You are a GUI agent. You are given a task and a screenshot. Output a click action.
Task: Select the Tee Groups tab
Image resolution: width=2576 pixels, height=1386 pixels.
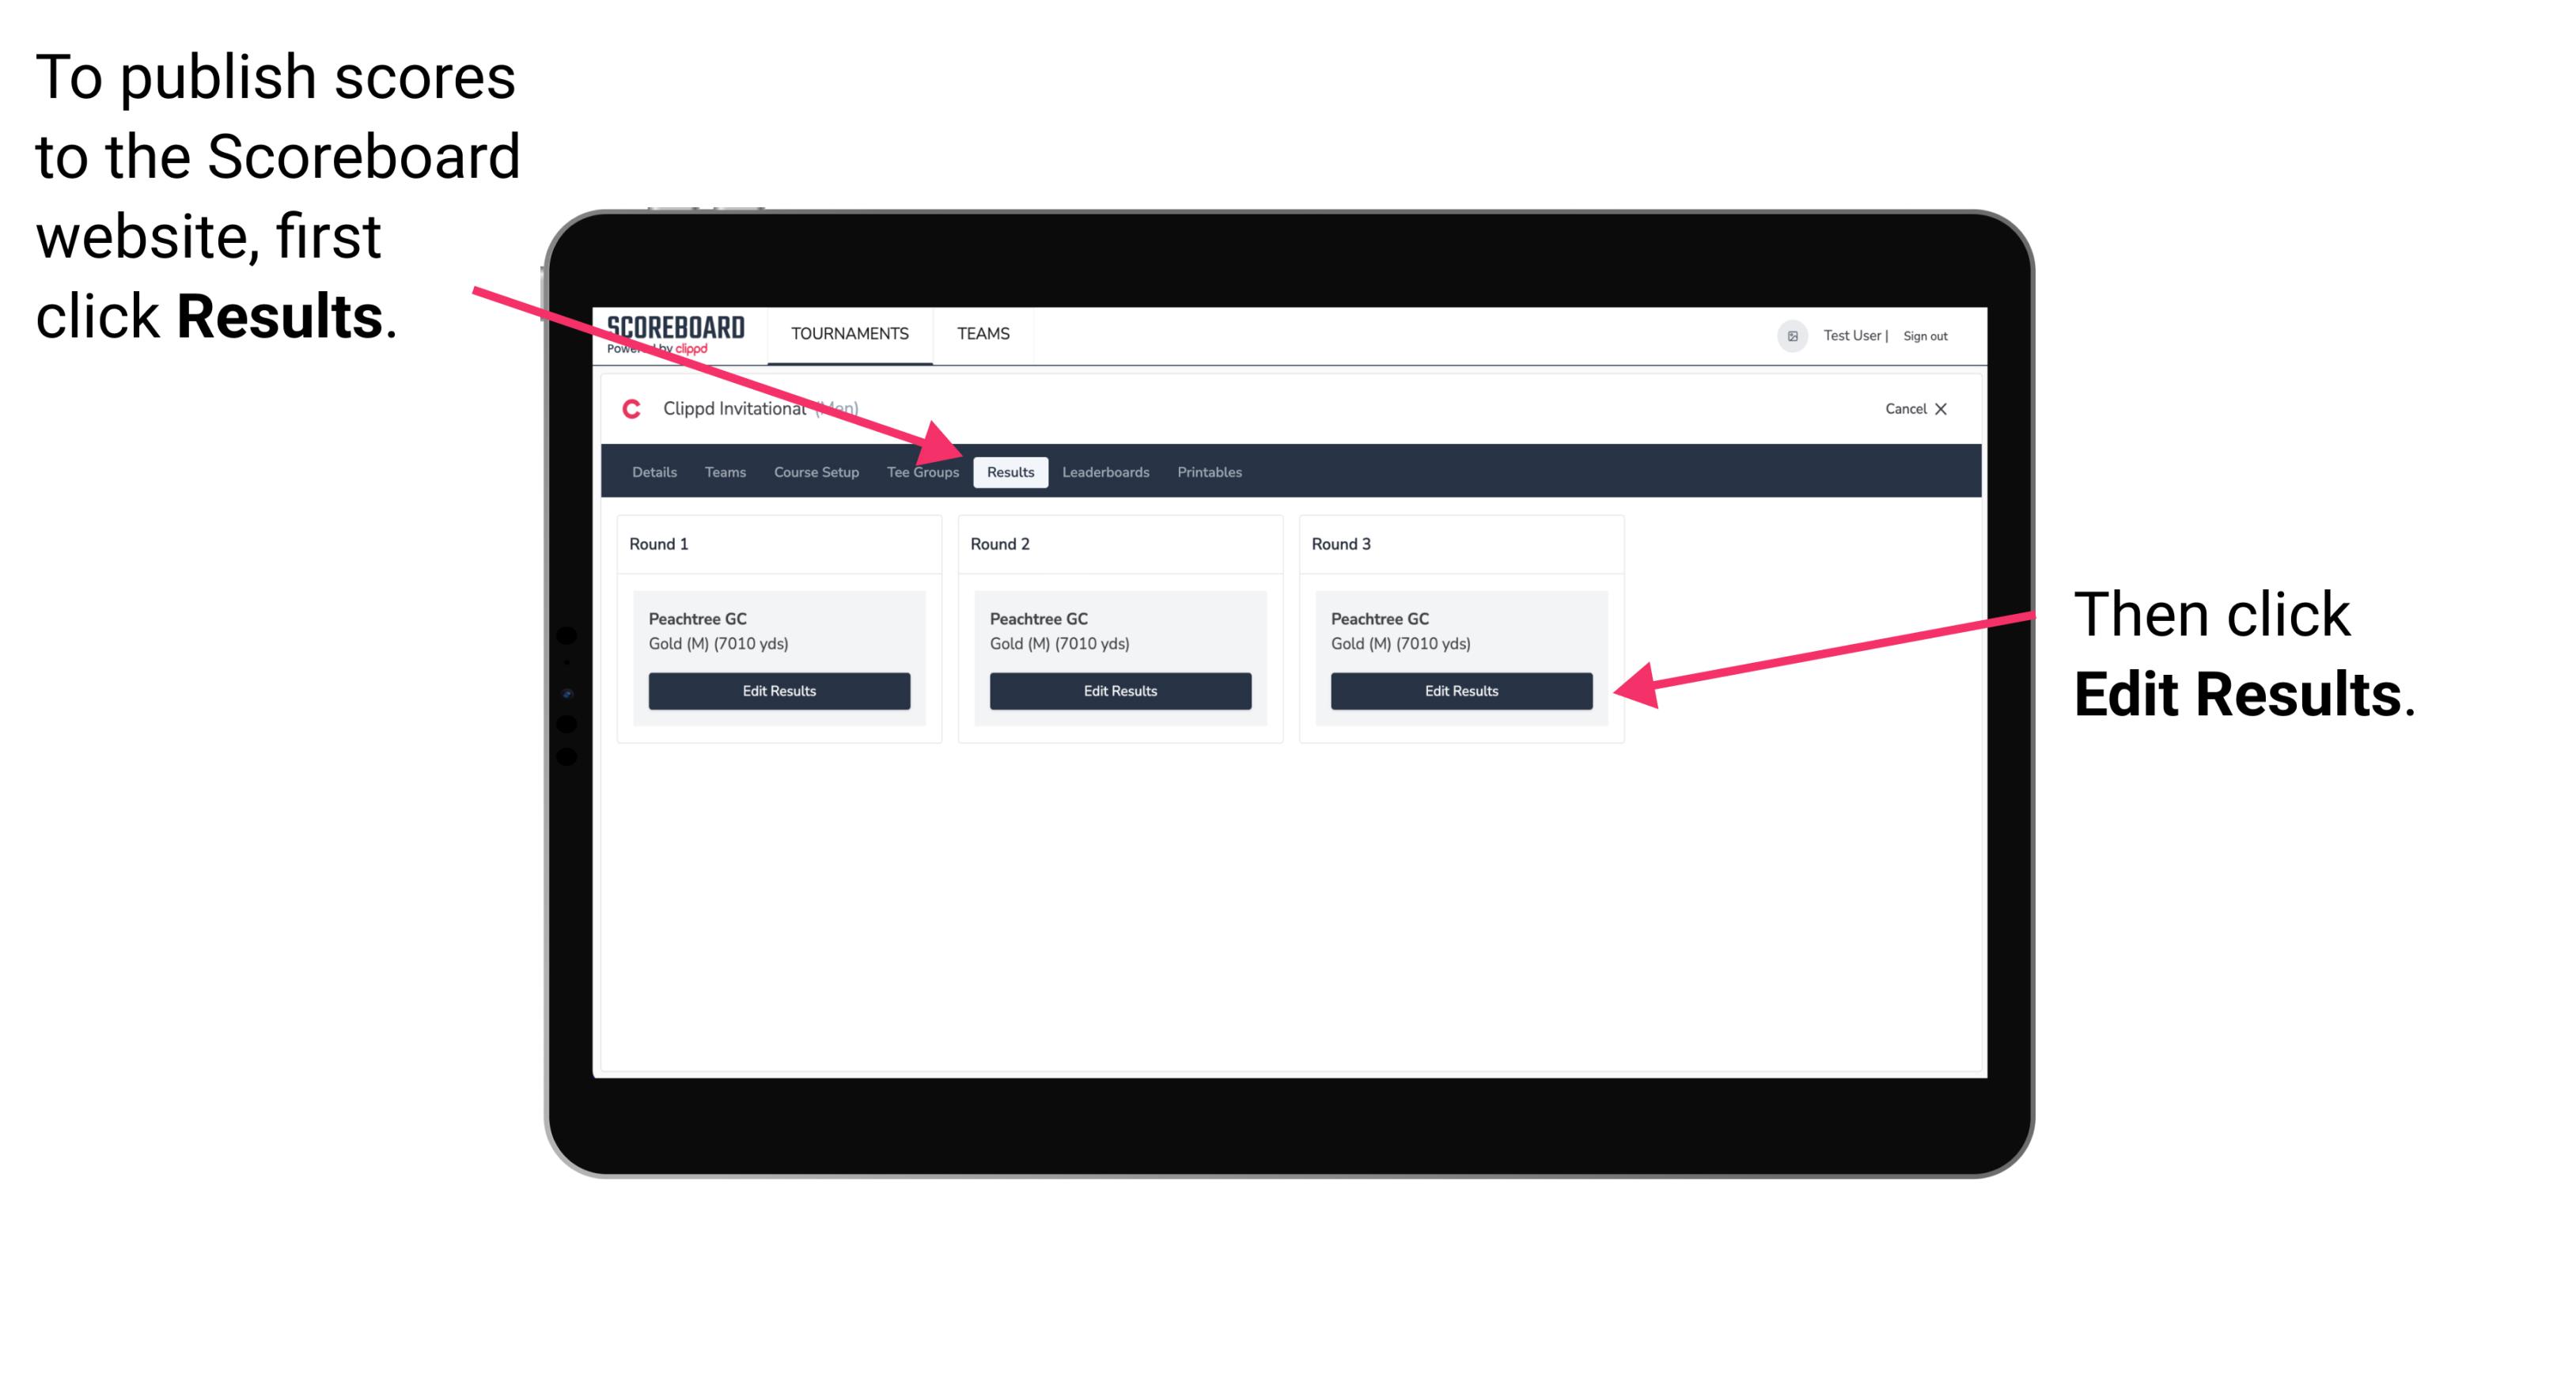[x=923, y=473]
